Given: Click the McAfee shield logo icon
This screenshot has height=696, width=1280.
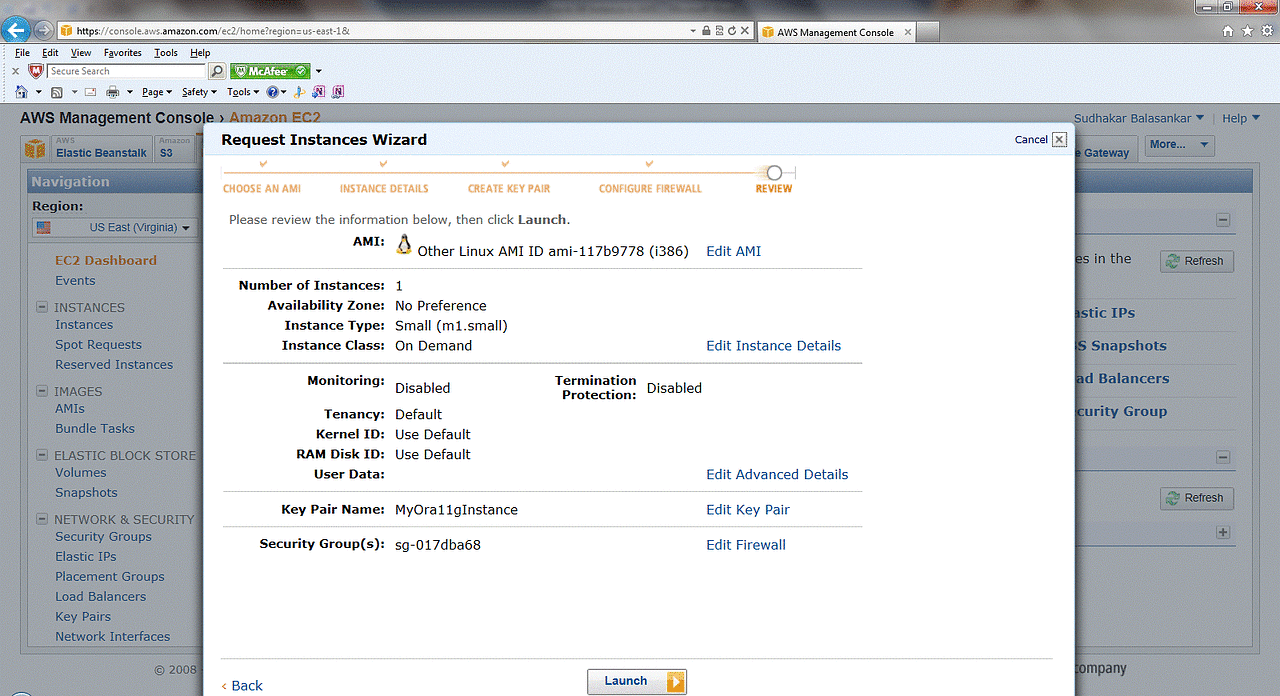Looking at the screenshot, I should (36, 71).
